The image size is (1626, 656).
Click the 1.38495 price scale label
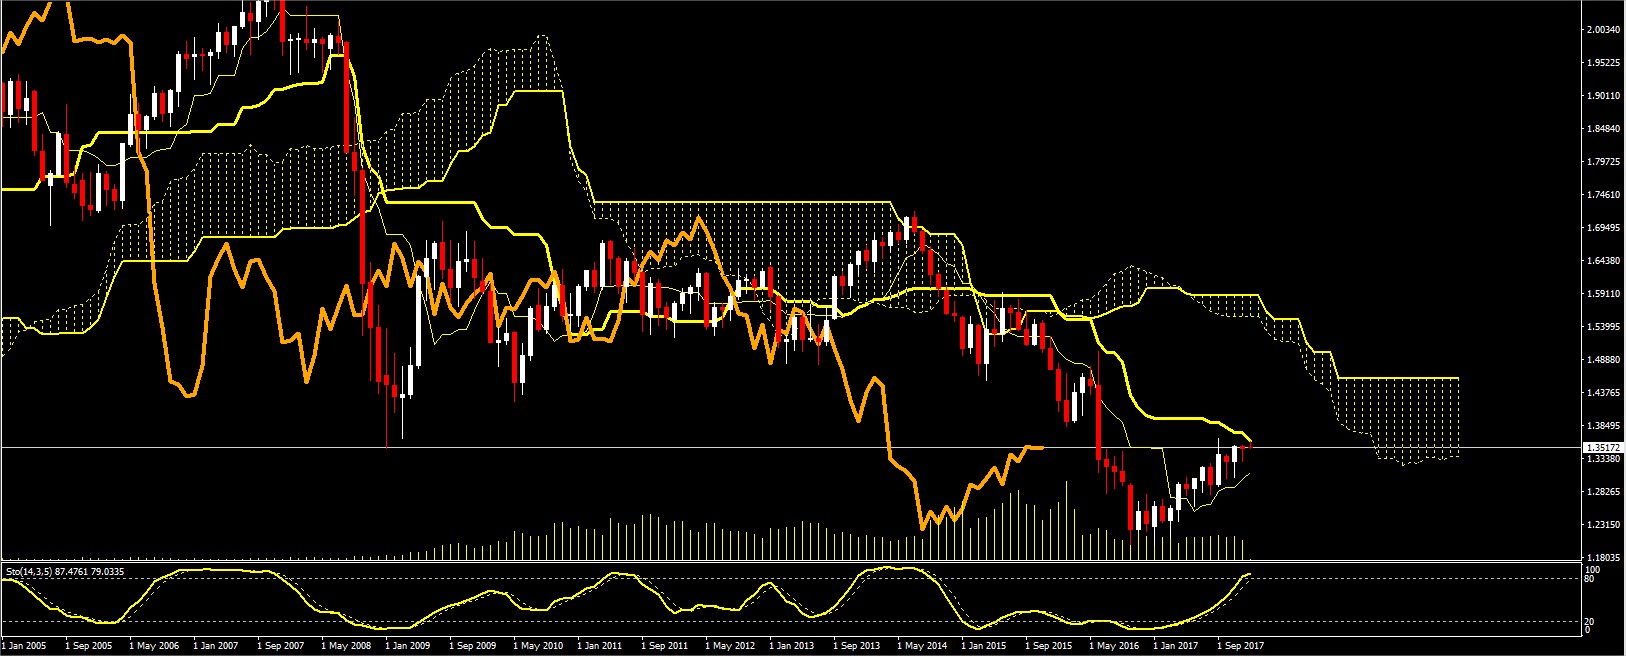pyautogui.click(x=1602, y=426)
